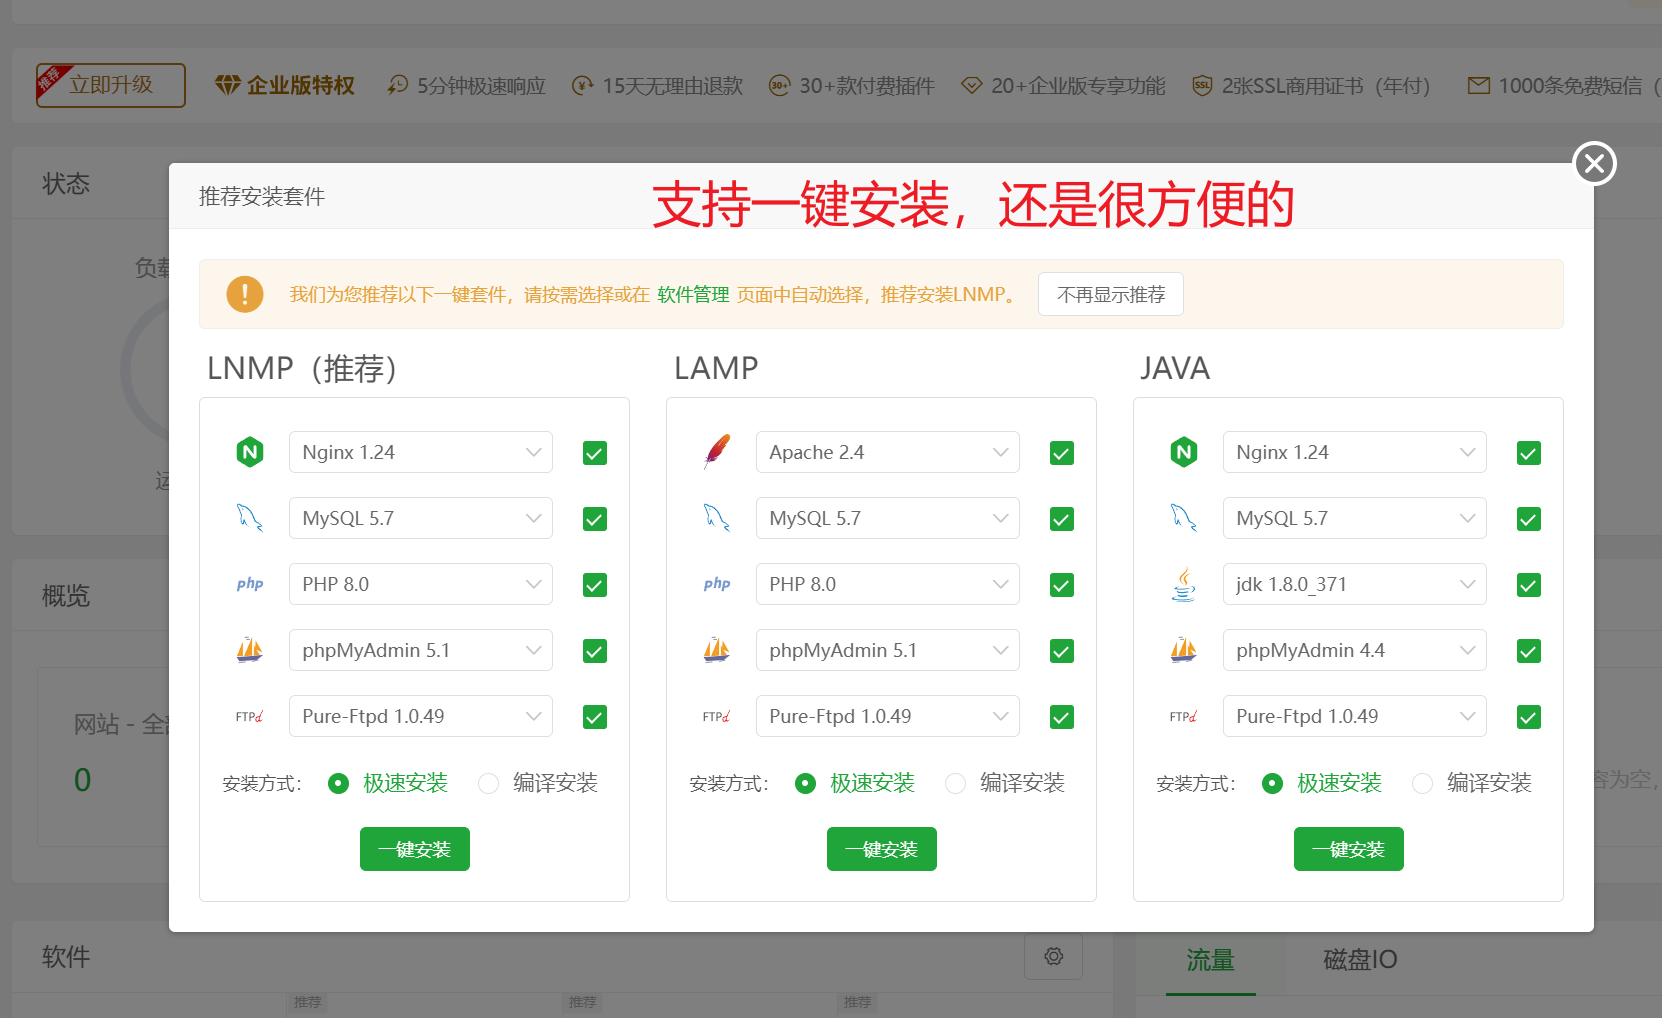Click the diamond 企业版特权 icon
Viewport: 1662px width, 1018px height.
[x=228, y=86]
